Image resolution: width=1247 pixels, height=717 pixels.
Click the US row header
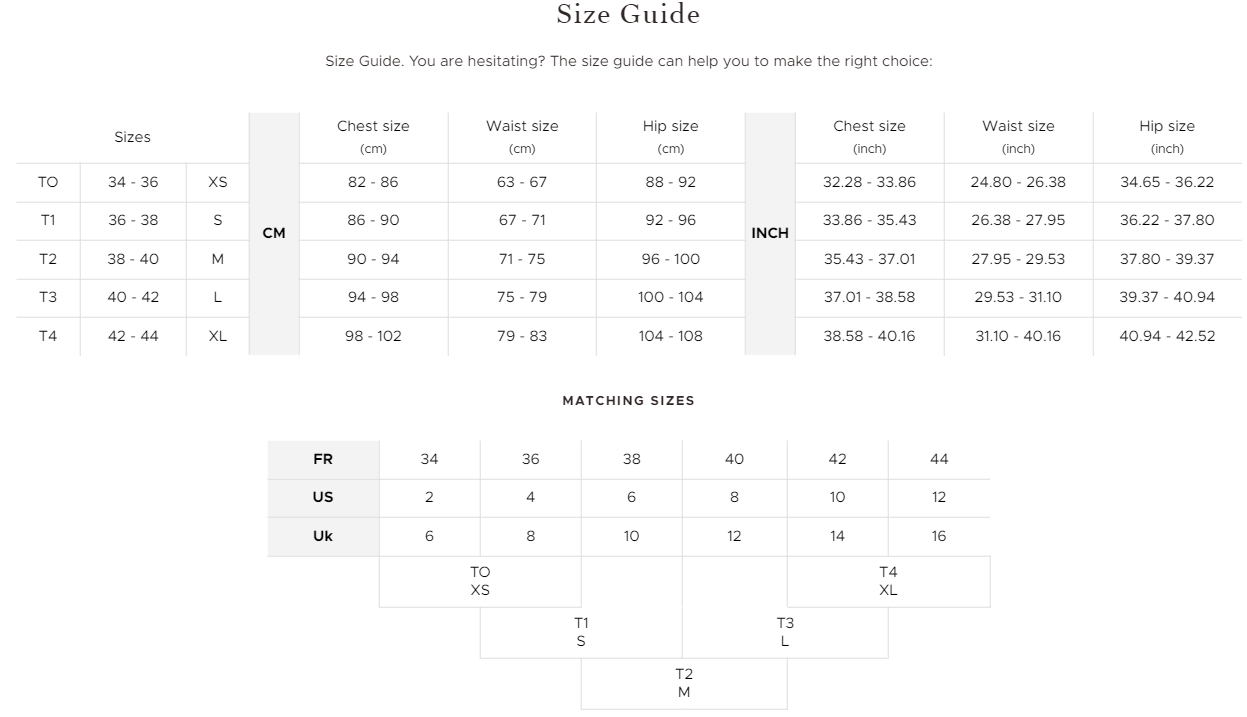[323, 497]
